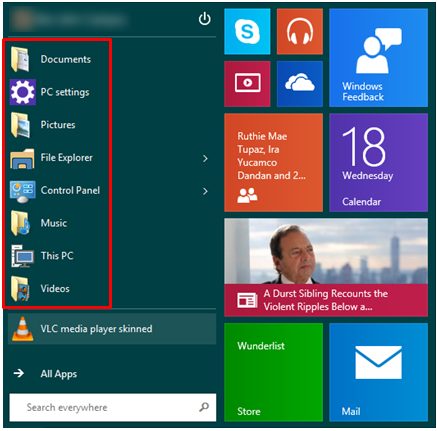Select the Pictures label

pyautogui.click(x=58, y=125)
